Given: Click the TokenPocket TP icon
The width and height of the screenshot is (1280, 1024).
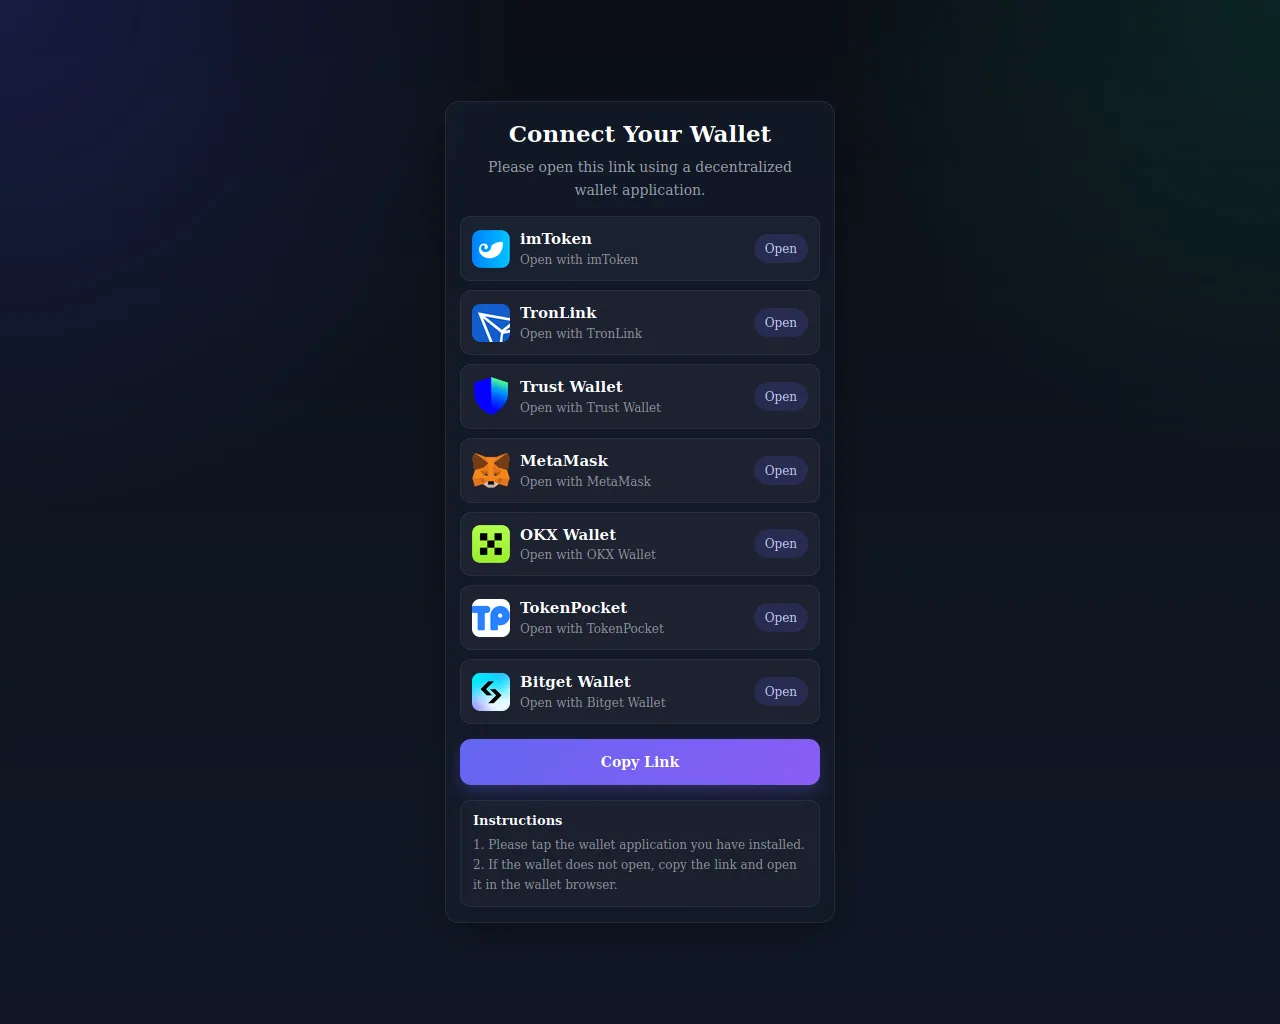Looking at the screenshot, I should (x=491, y=618).
